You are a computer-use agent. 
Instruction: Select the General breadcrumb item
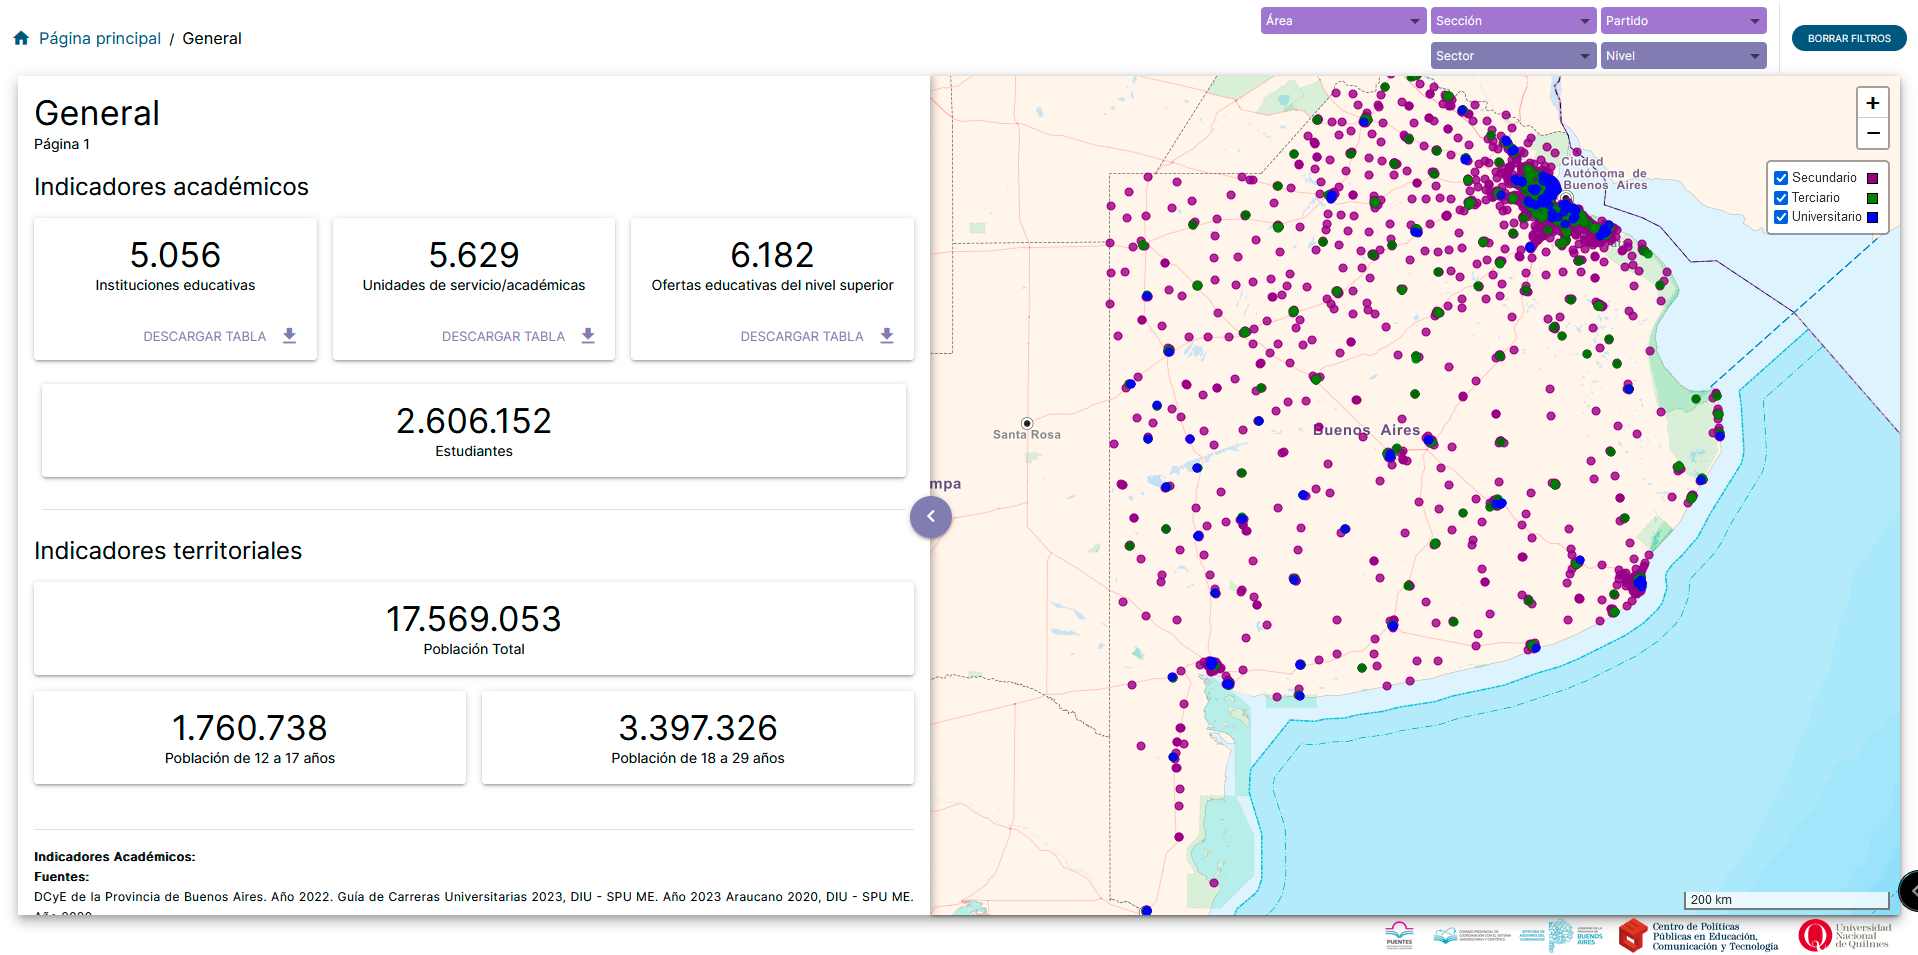[212, 38]
